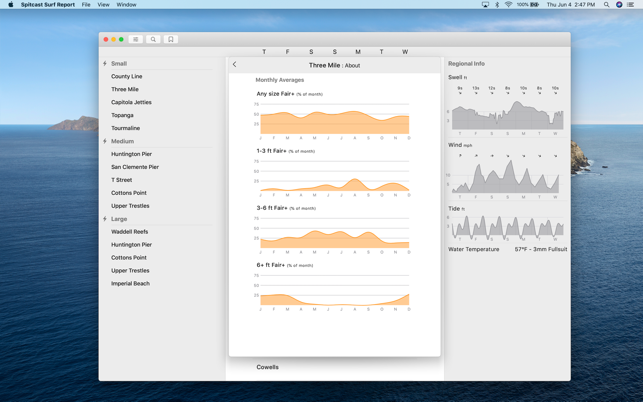643x402 pixels.
Task: Click the Swell regional chart
Action: tap(507, 112)
